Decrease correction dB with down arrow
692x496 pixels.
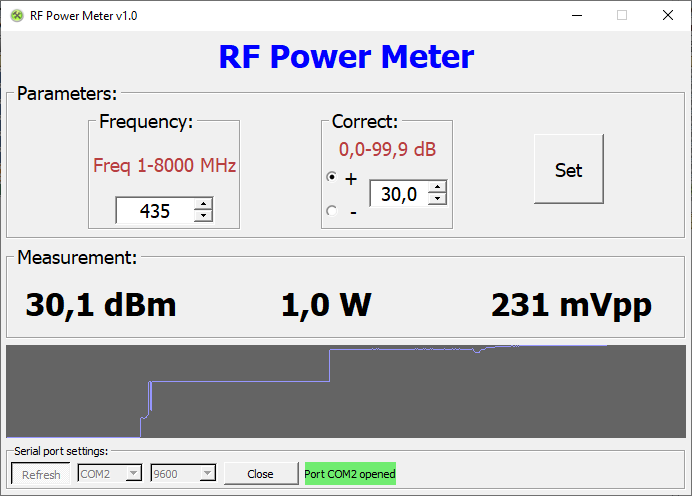[x=437, y=198]
